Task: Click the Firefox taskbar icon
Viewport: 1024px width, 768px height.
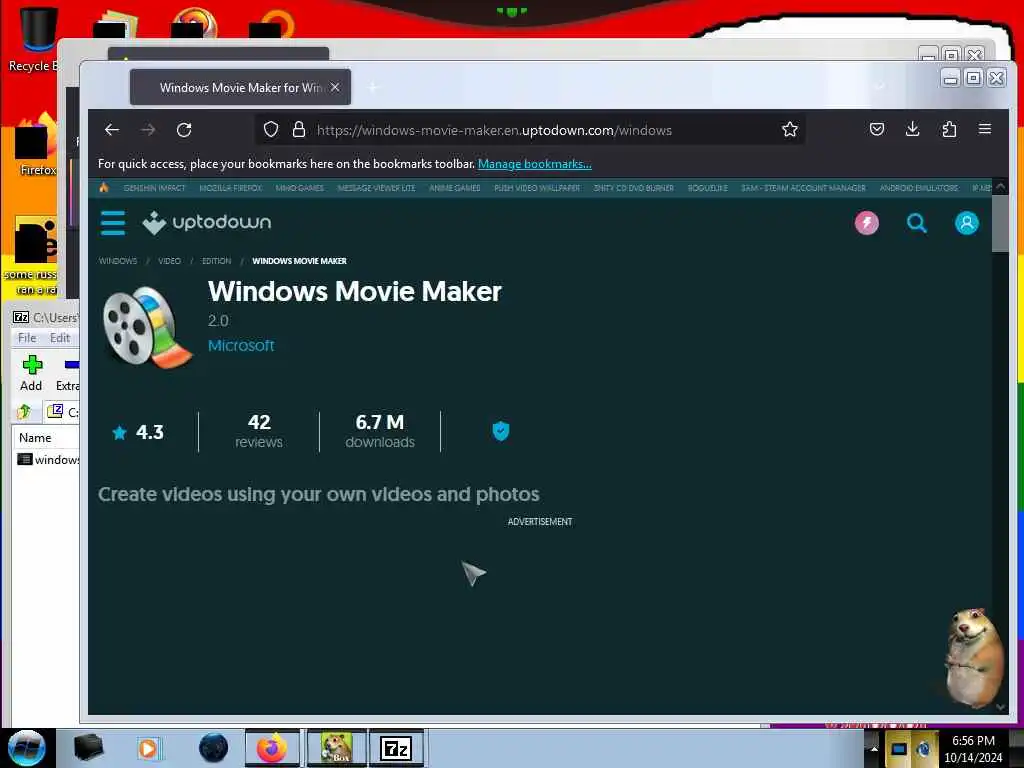Action: click(272, 748)
